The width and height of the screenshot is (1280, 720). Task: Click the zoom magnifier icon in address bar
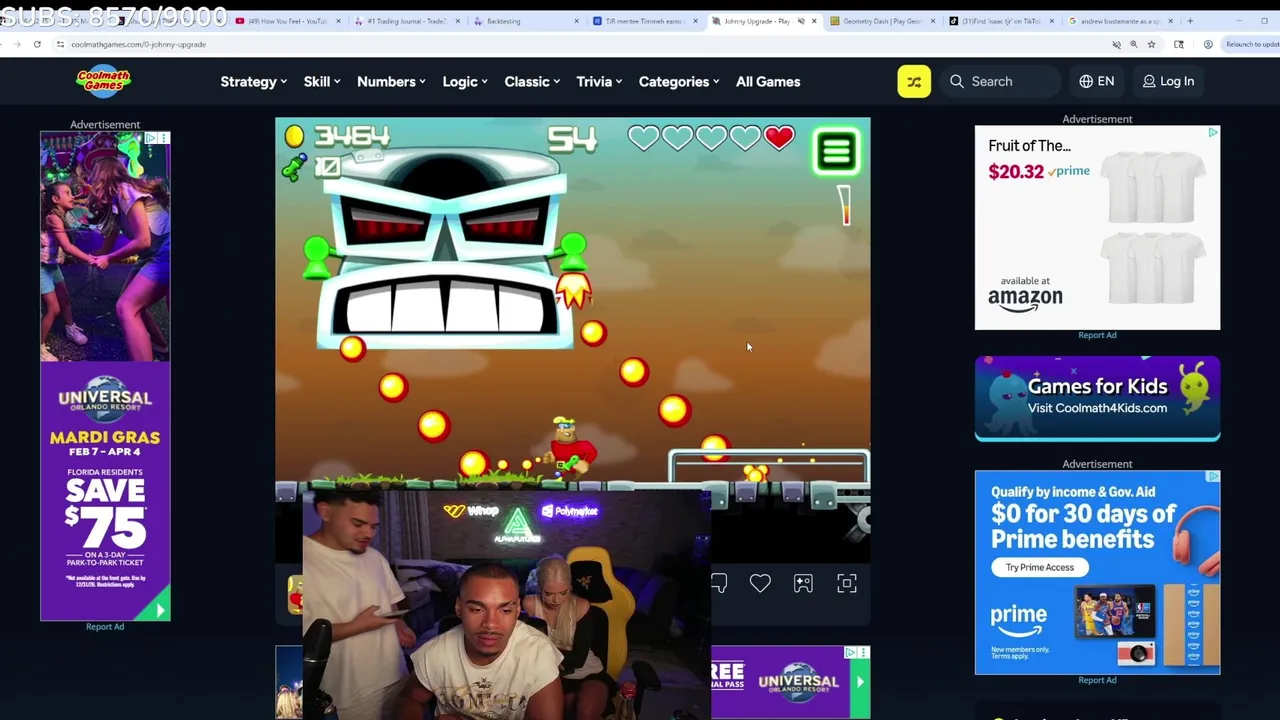point(1134,44)
